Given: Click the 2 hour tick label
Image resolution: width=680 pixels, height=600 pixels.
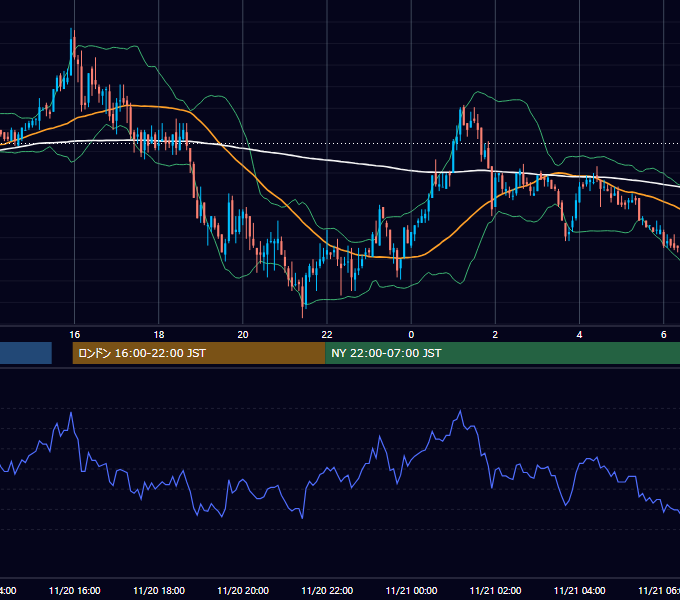Looking at the screenshot, I should pos(495,334).
